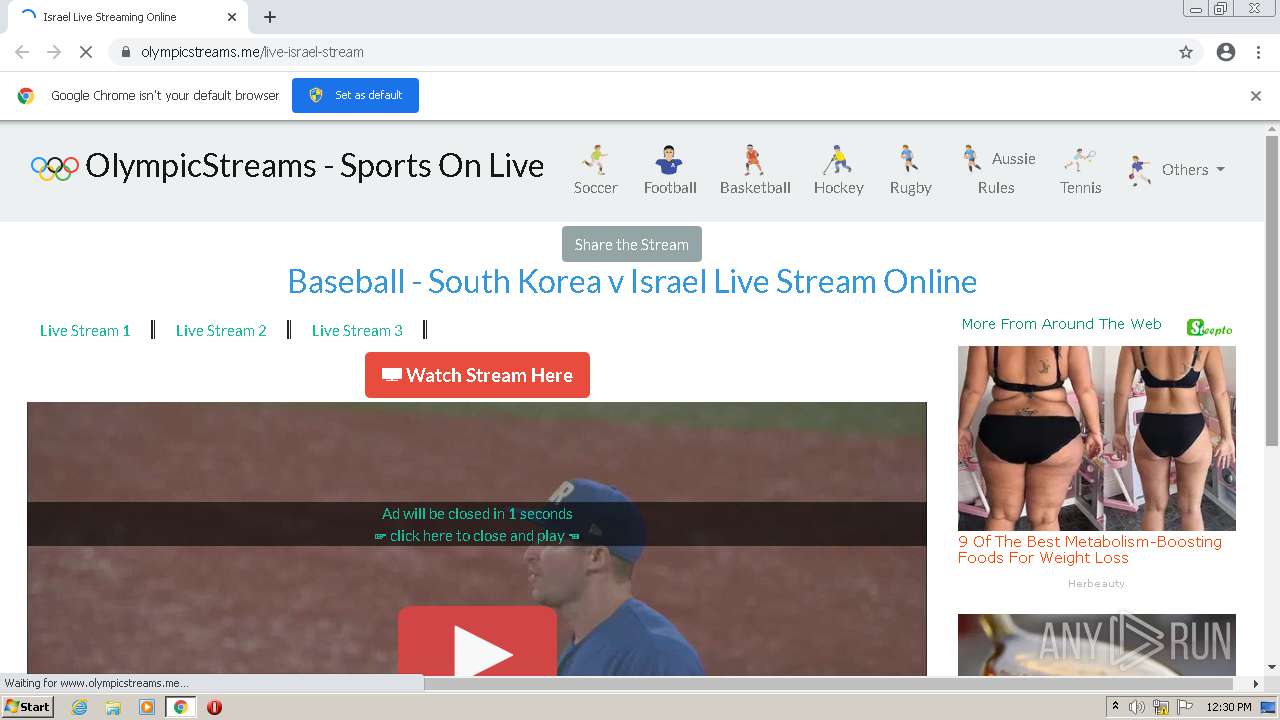Open the media player taskbar icon
1280x720 pixels.
point(147,707)
